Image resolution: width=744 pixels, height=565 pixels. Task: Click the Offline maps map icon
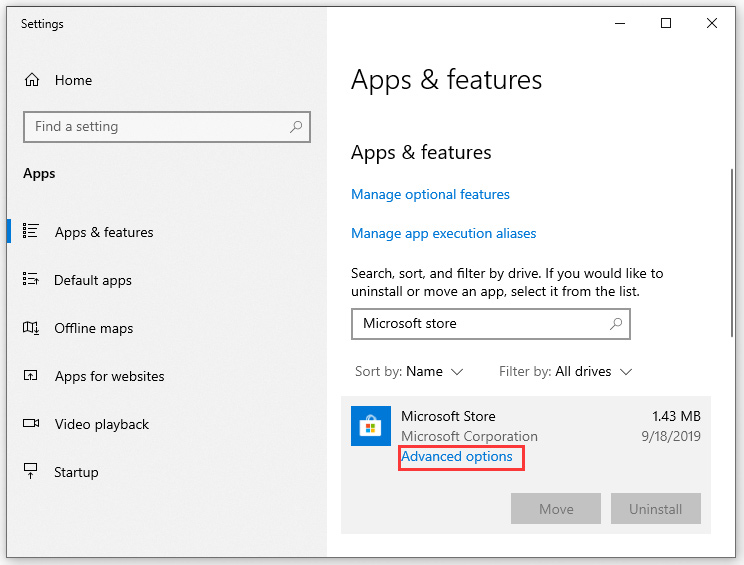point(31,327)
